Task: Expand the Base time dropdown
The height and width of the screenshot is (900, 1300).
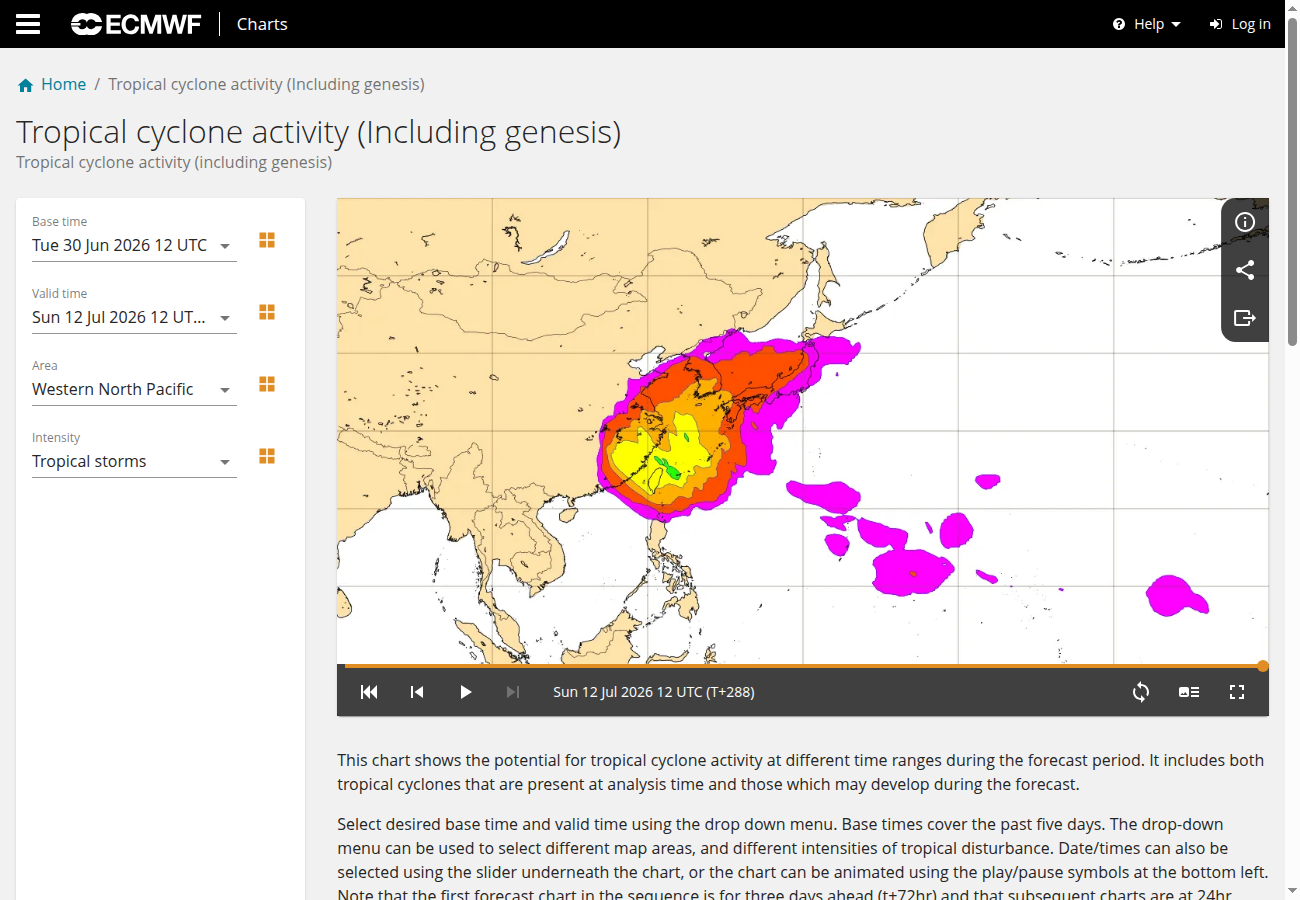Action: coord(134,245)
